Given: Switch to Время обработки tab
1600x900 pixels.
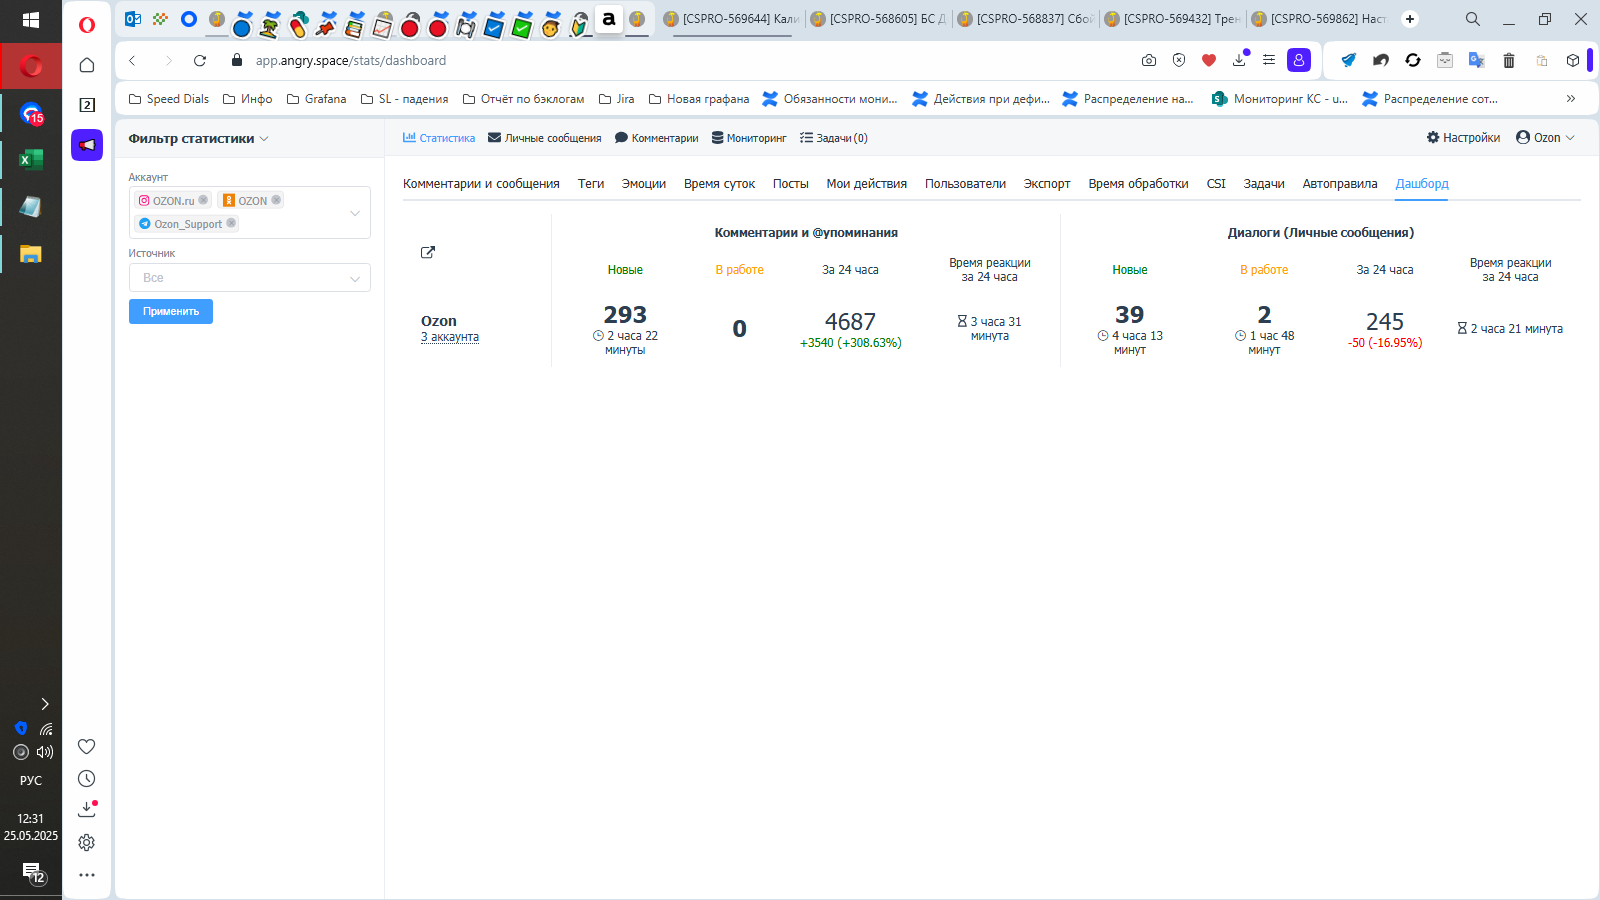Looking at the screenshot, I should point(1138,184).
